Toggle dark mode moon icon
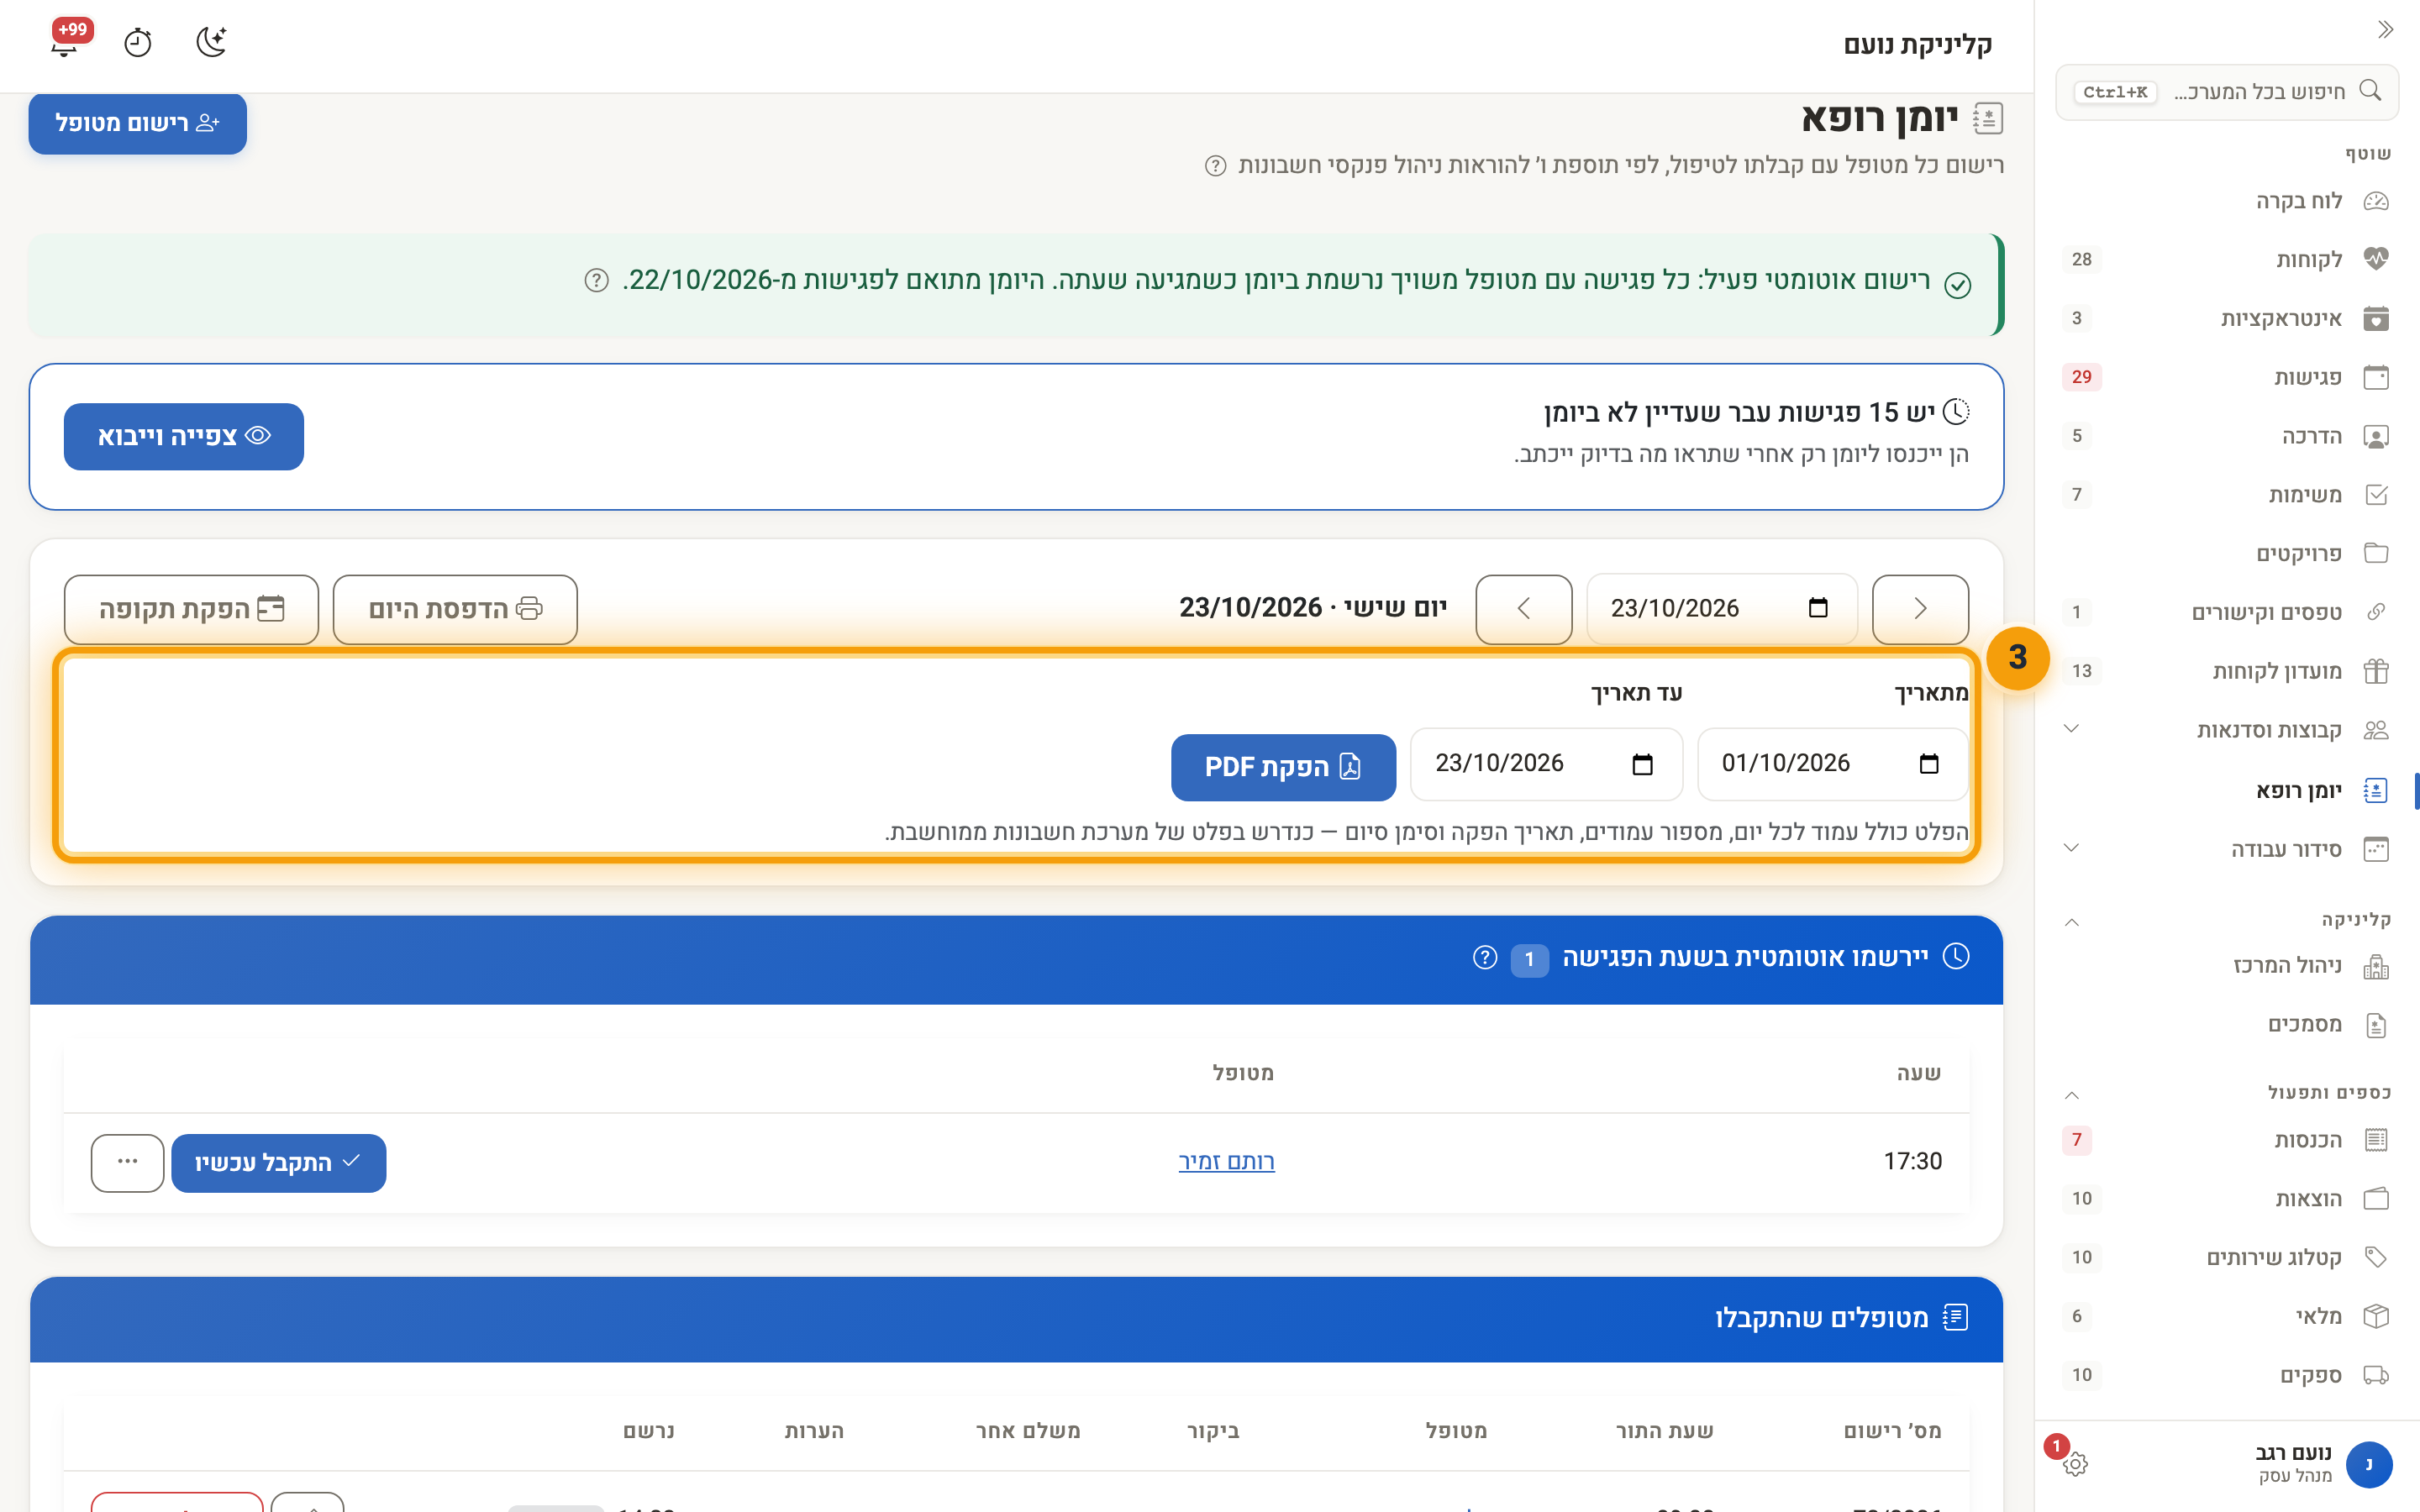This screenshot has width=2420, height=1512. [211, 42]
